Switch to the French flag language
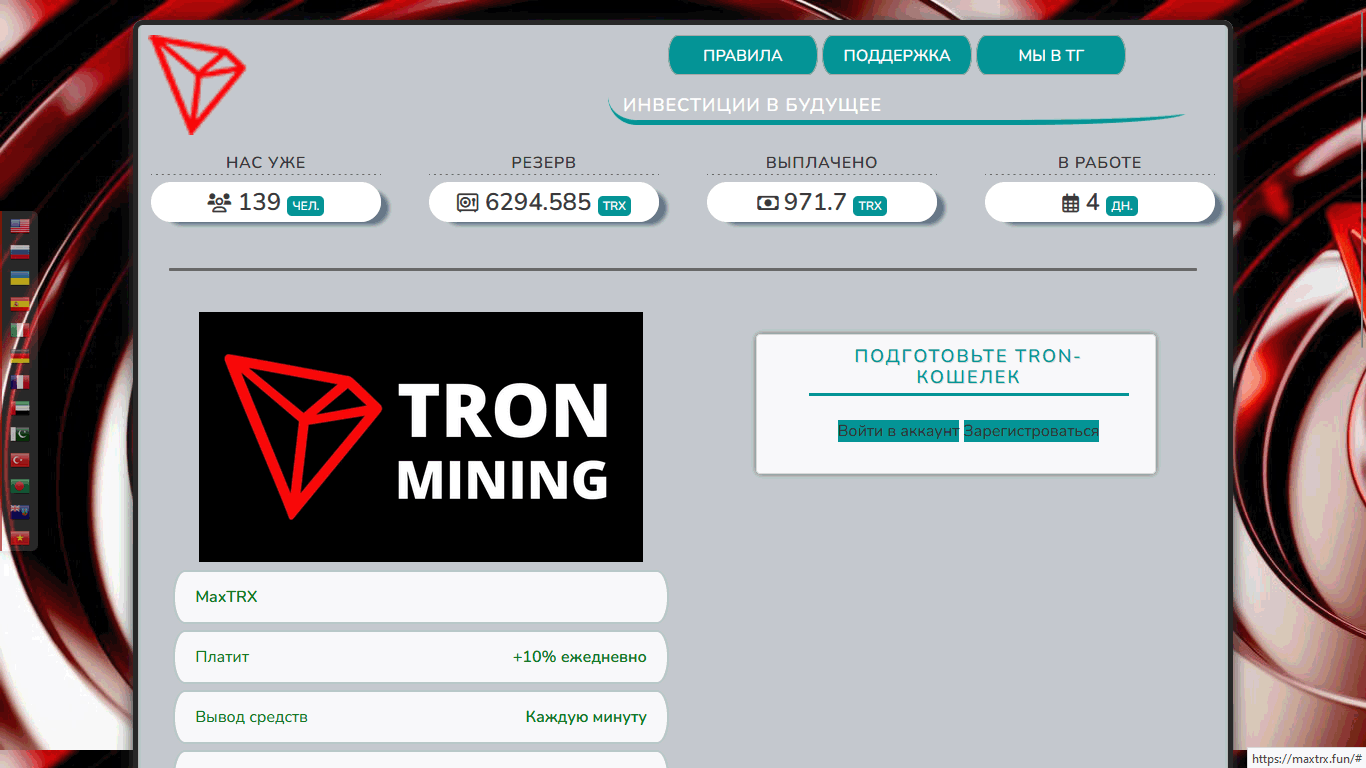Screen dimensions: 1366x768 point(20,382)
